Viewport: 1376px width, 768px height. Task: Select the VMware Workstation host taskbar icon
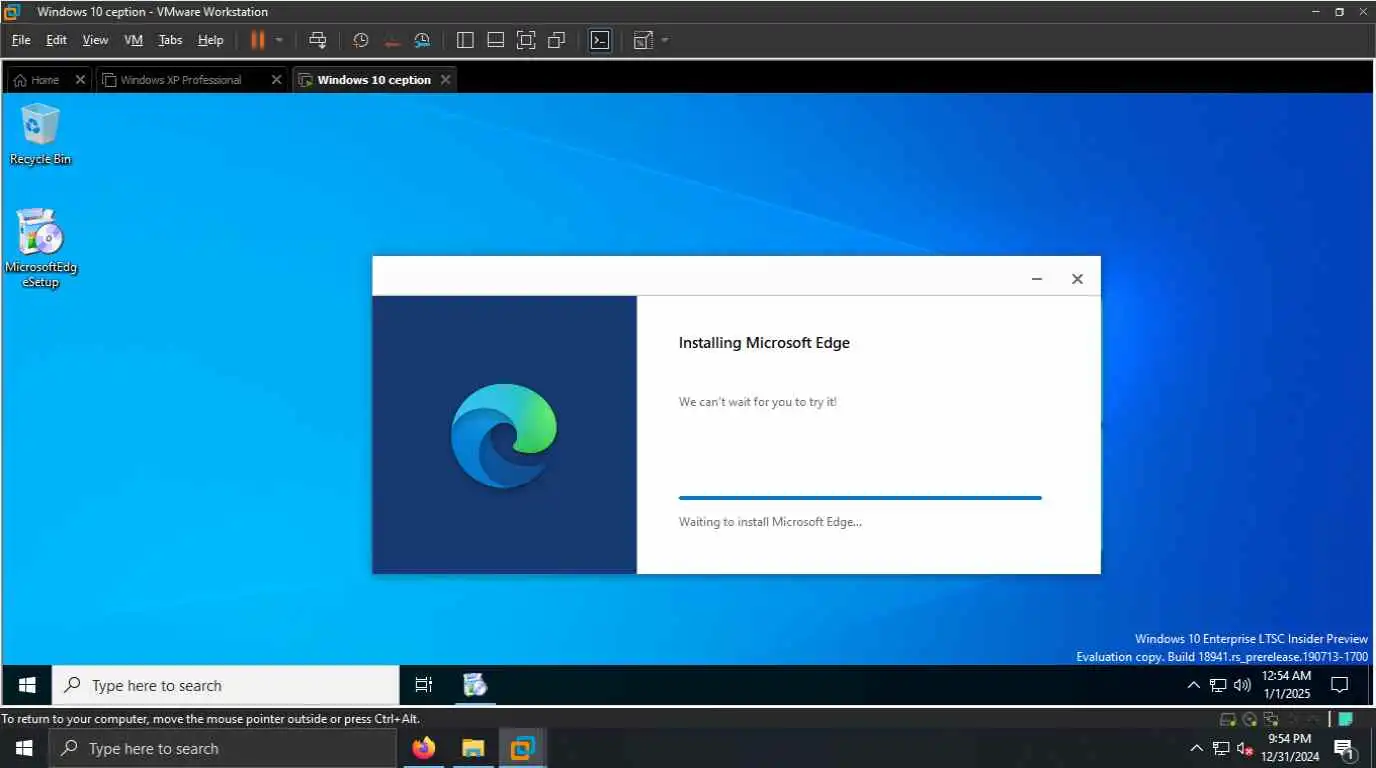(522, 748)
